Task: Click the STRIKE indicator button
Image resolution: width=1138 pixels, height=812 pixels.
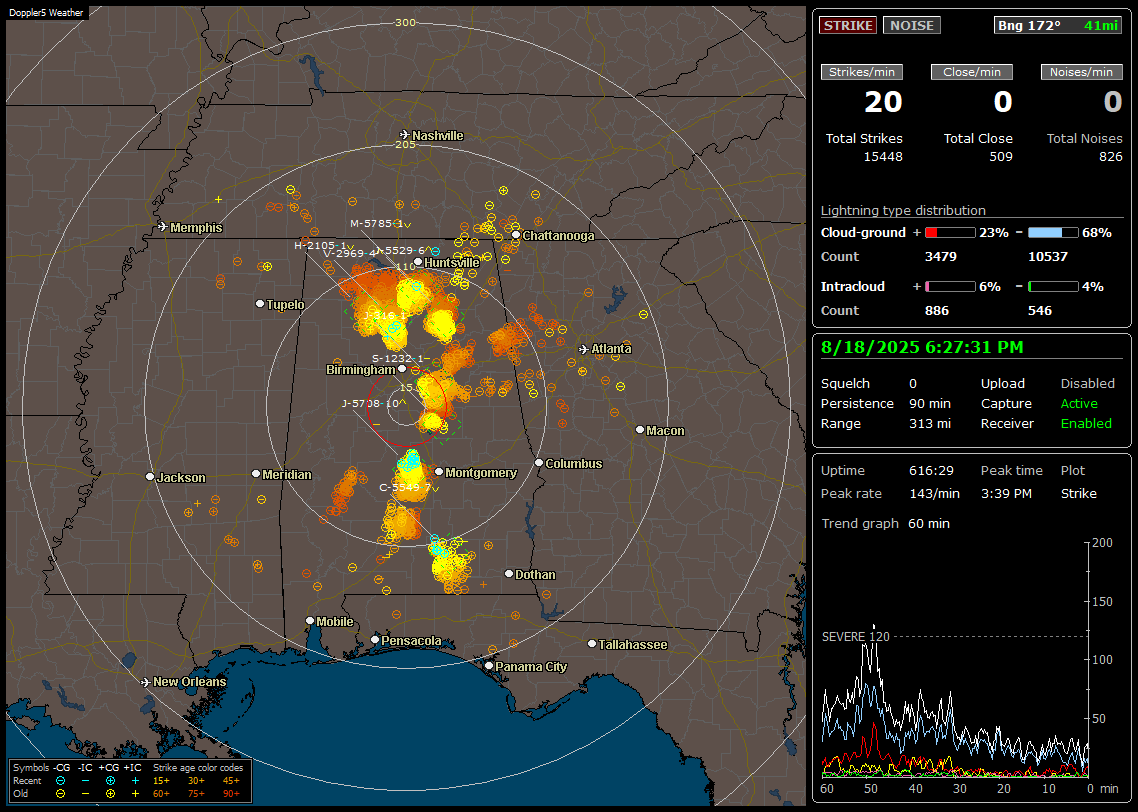Action: 848,25
